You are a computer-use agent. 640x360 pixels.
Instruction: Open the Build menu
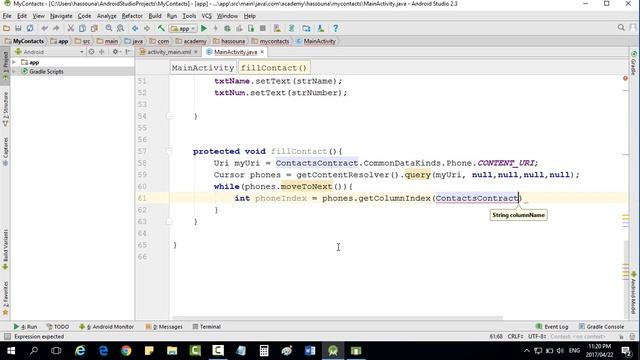155,16
